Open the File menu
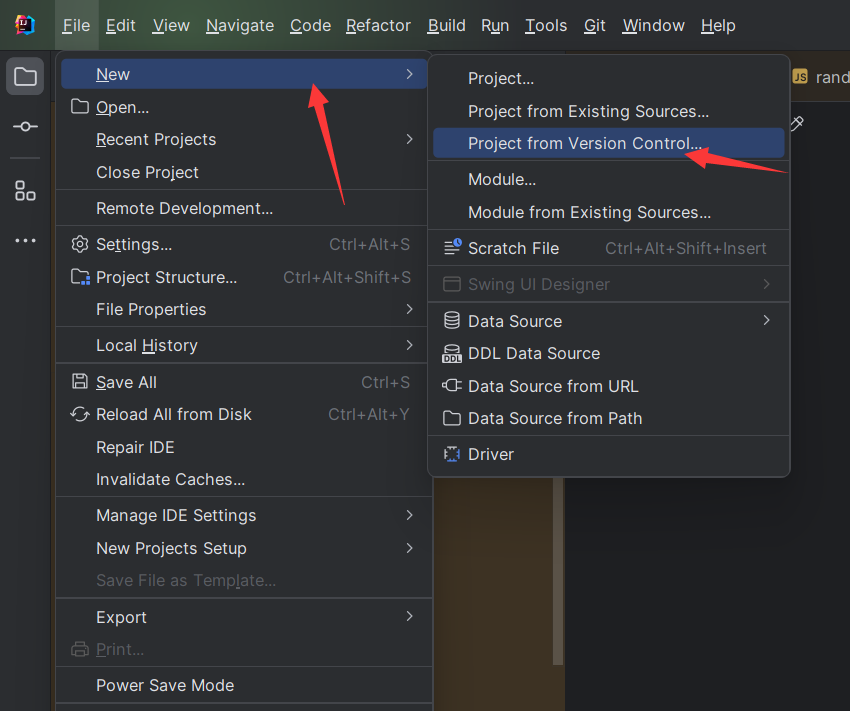 76,25
